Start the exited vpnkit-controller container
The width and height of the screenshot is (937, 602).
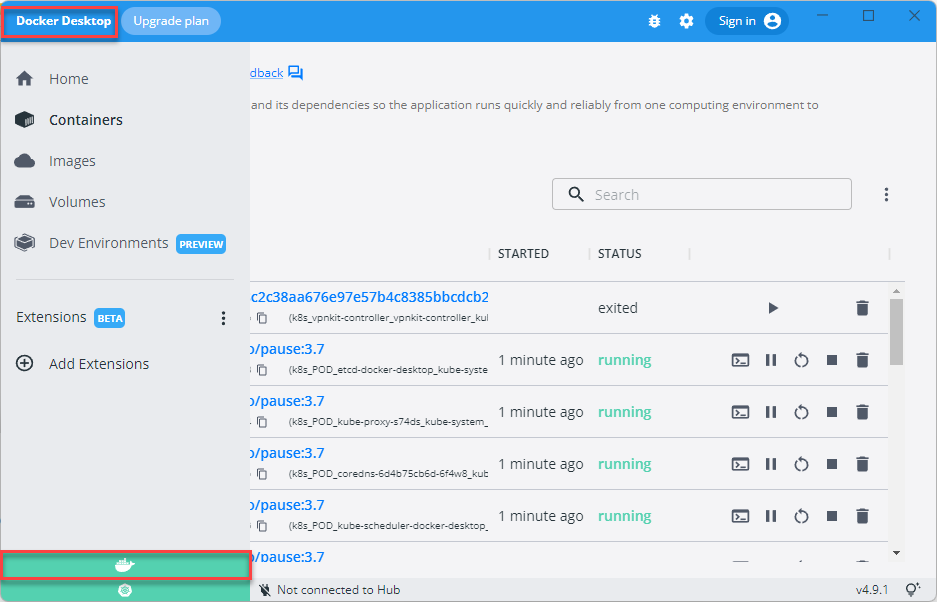(x=773, y=308)
